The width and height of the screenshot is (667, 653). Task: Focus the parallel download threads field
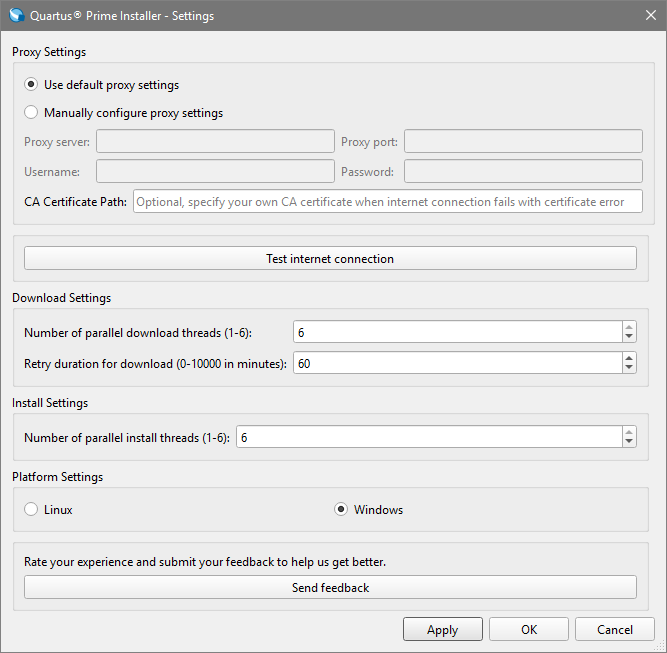457,332
